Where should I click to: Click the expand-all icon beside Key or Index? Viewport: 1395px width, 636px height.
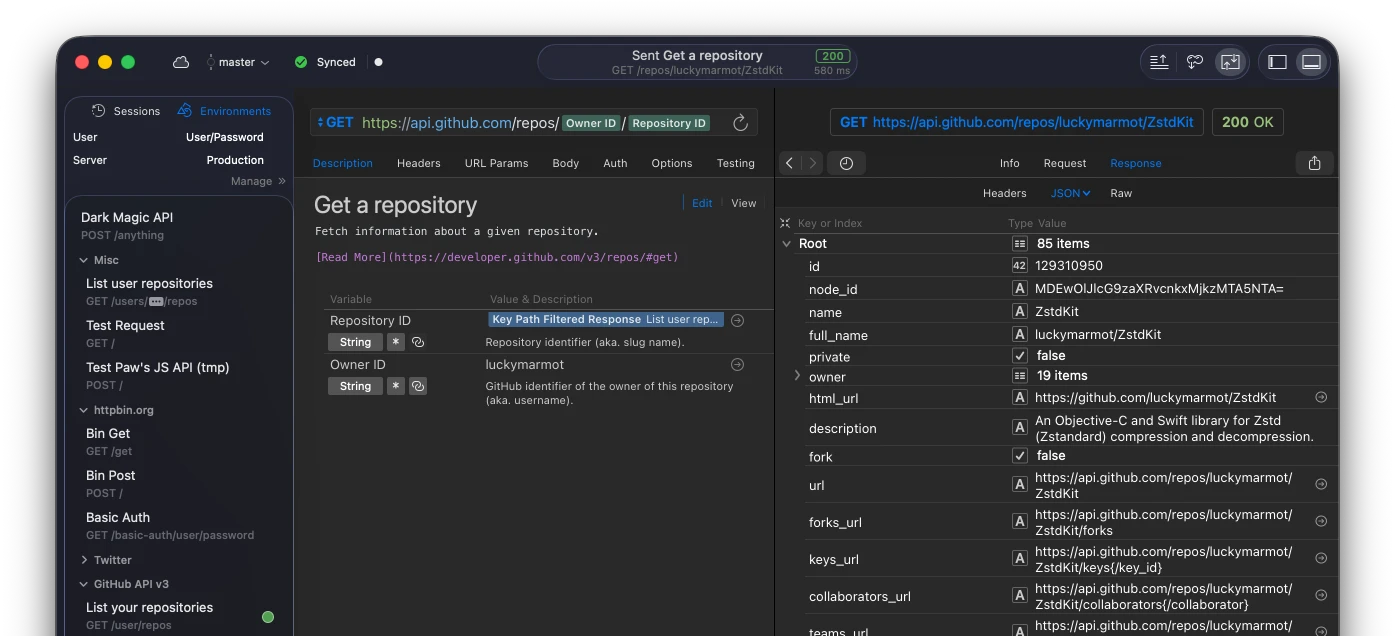[x=785, y=223]
